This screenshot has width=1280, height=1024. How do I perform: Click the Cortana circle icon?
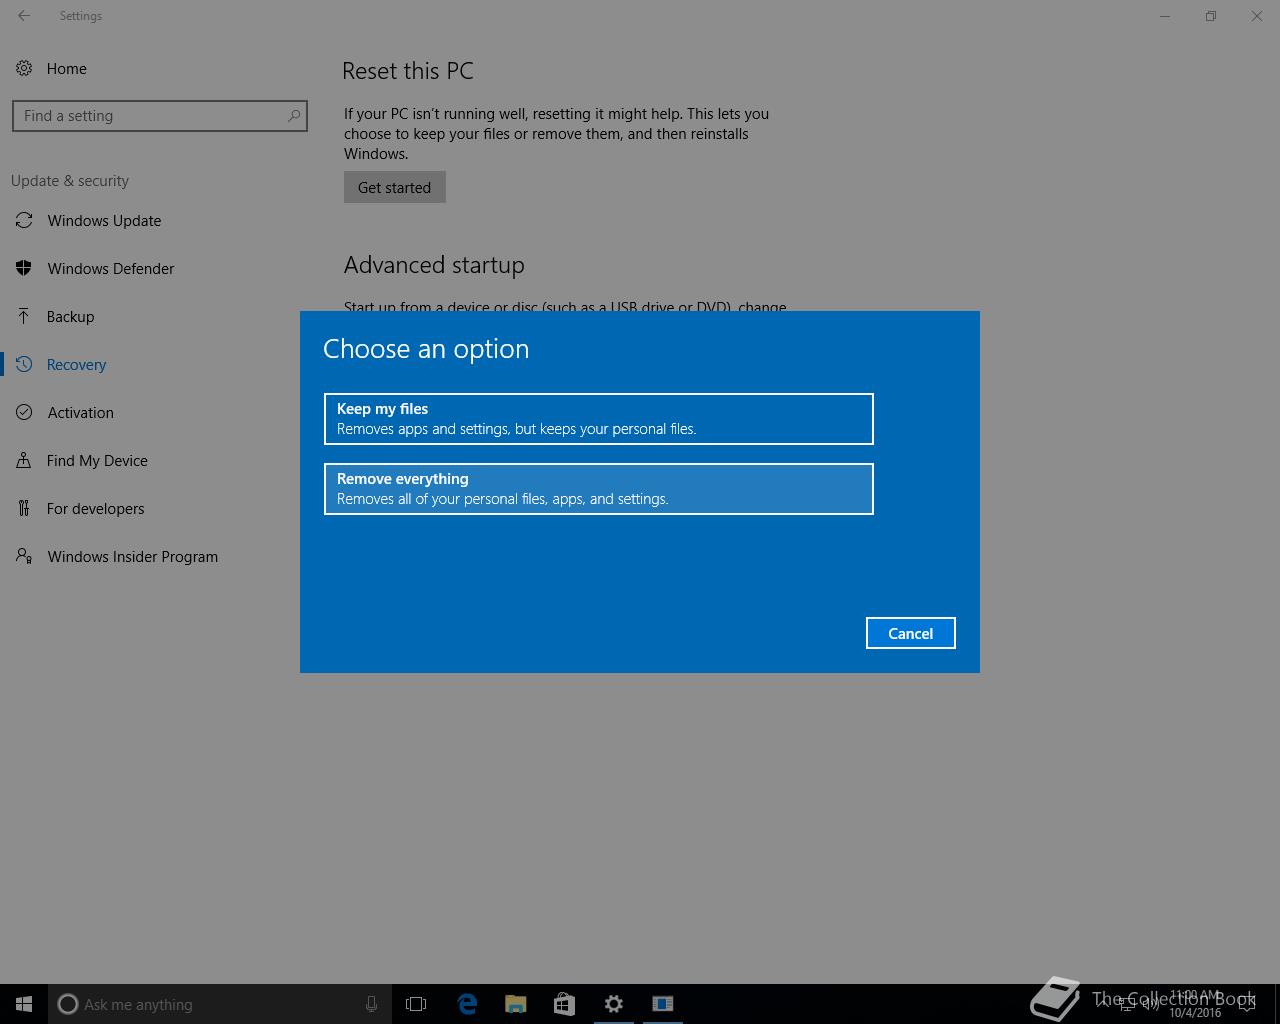(68, 1004)
